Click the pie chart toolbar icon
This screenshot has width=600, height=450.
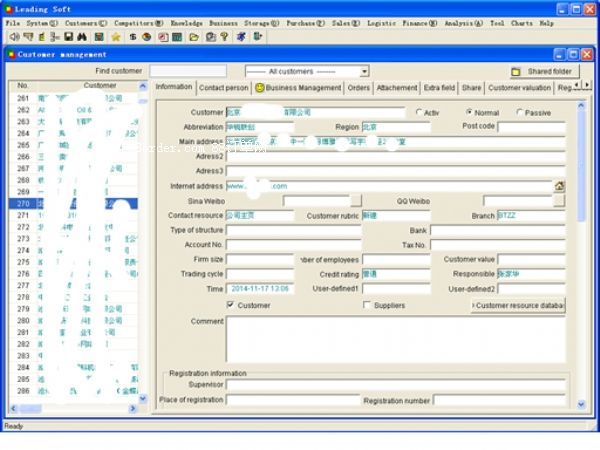tap(146, 37)
